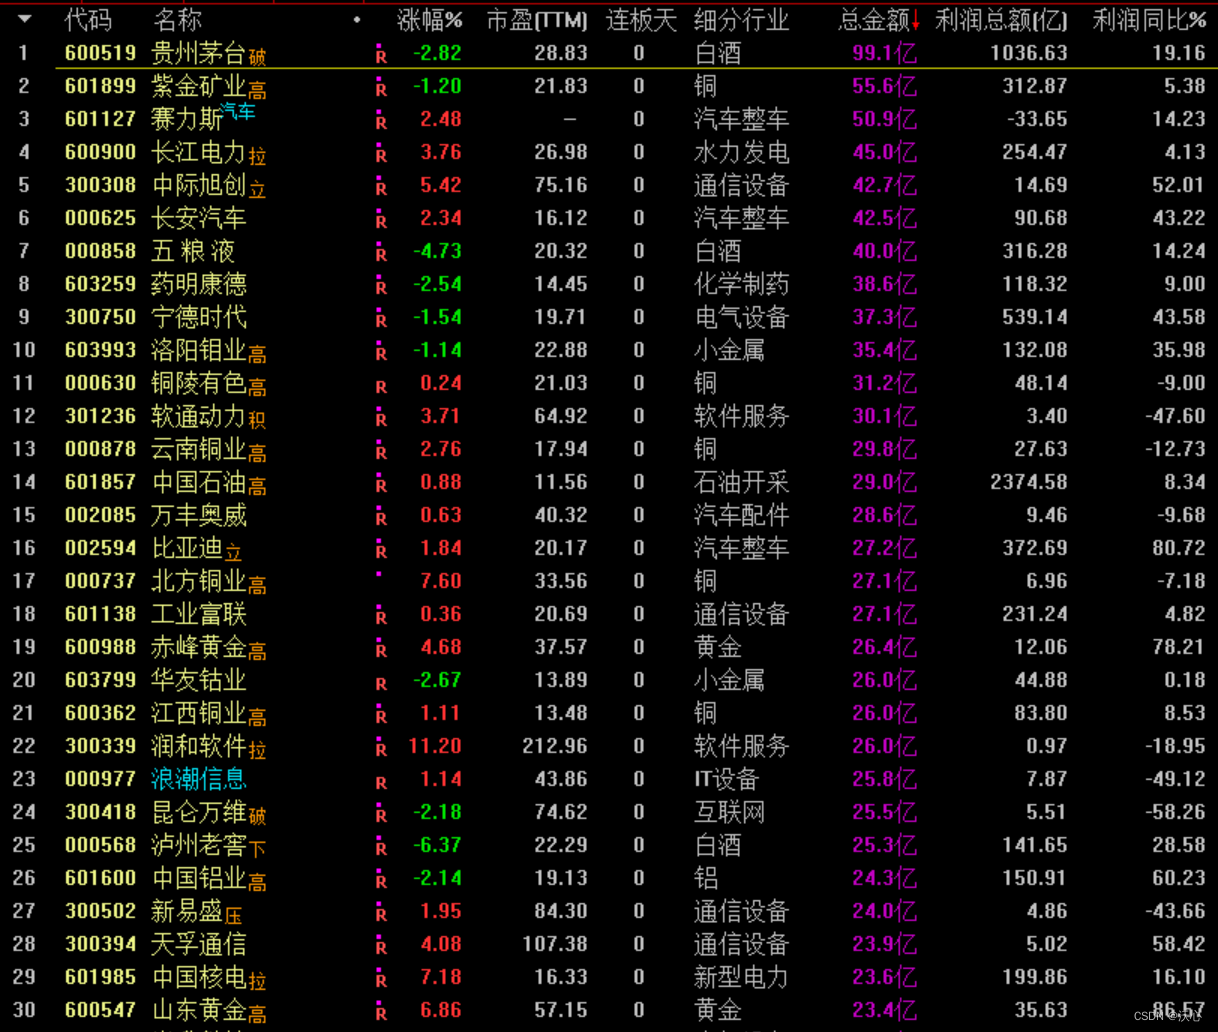Click the -6.37 change value for 泸州老窖

438,845
